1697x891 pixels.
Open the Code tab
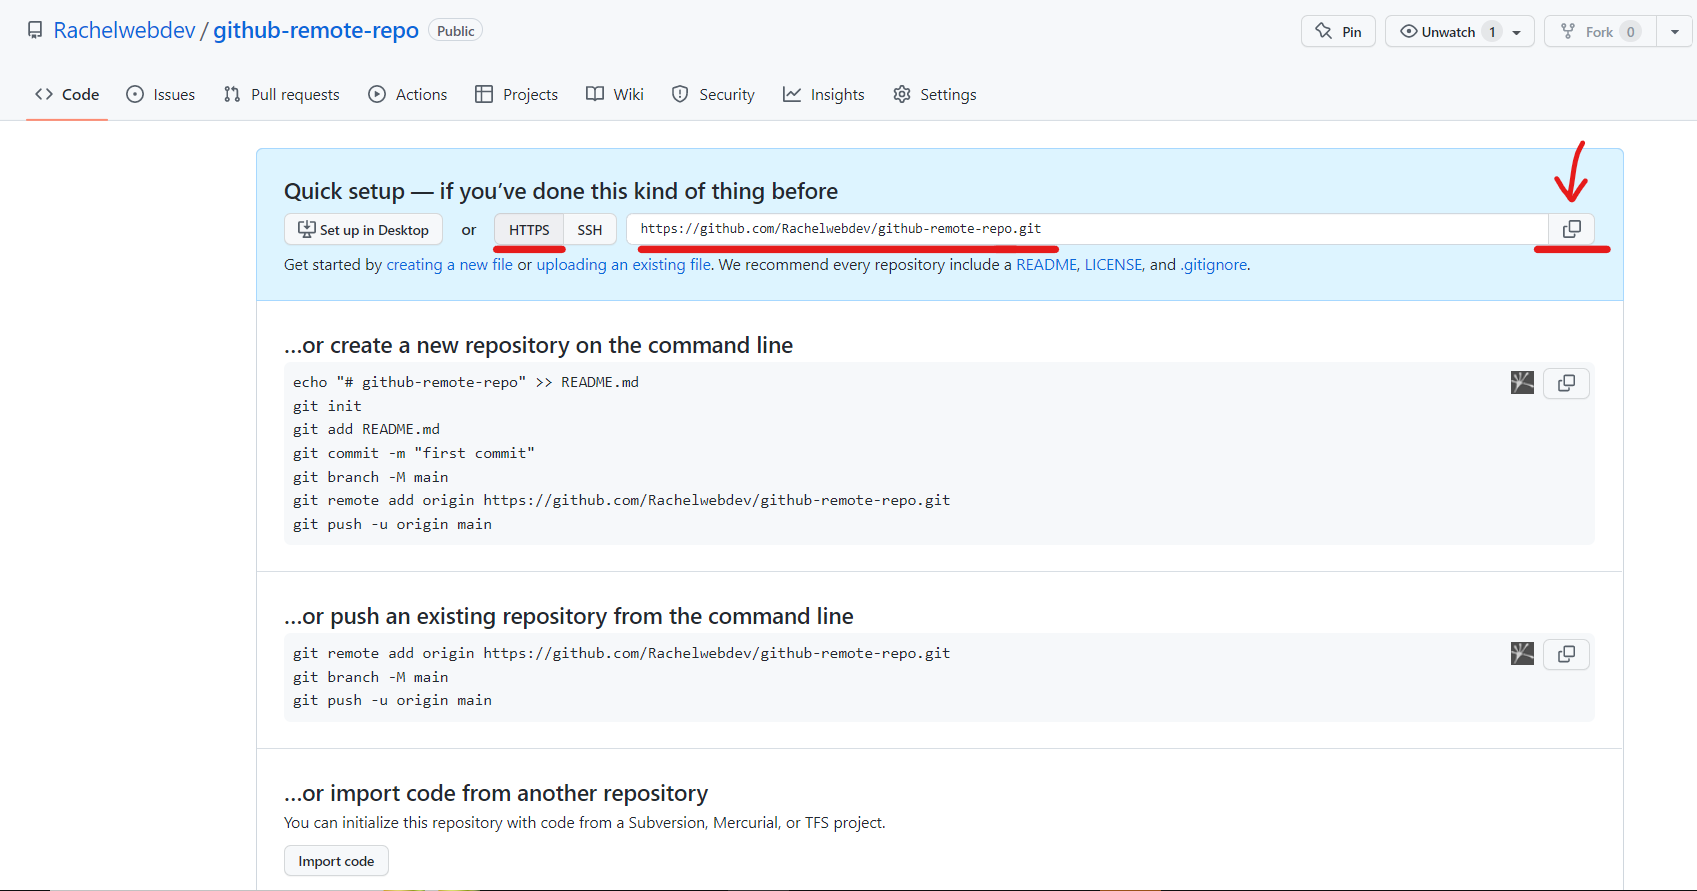pyautogui.click(x=67, y=95)
